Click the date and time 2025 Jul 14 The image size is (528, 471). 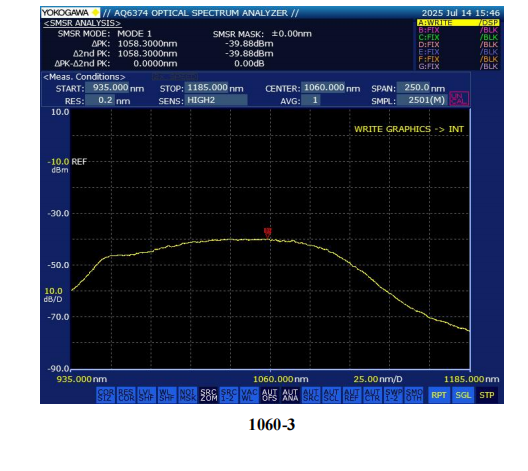pos(460,13)
